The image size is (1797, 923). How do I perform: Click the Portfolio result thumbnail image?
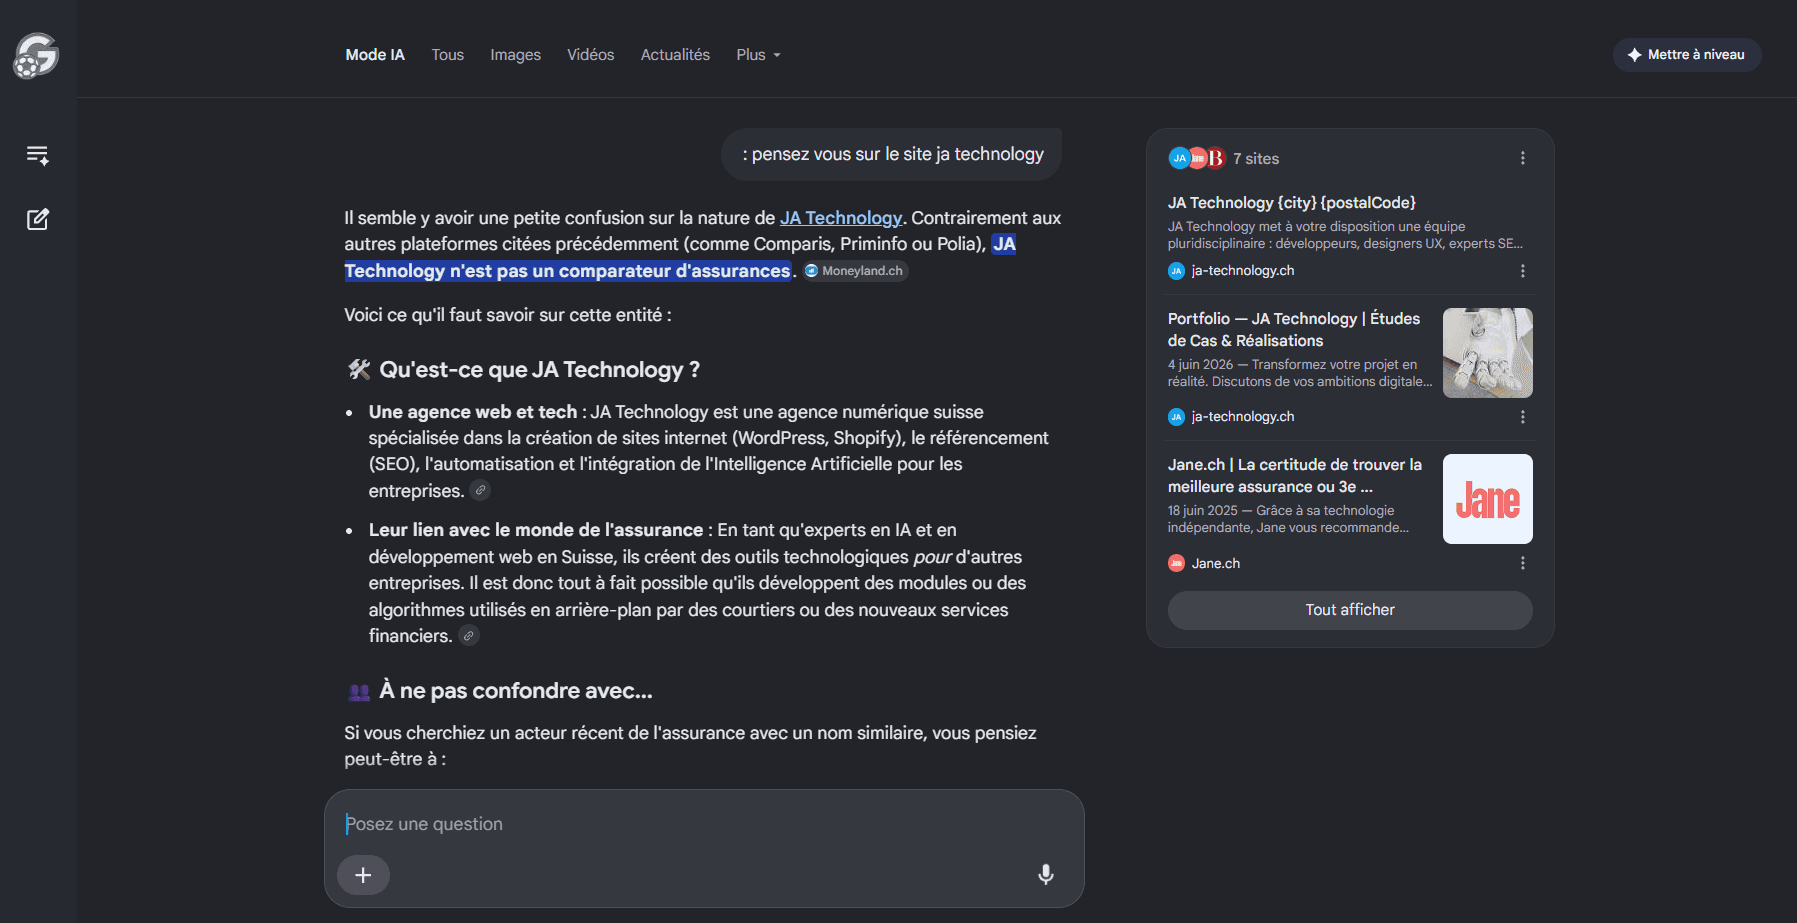click(x=1488, y=353)
